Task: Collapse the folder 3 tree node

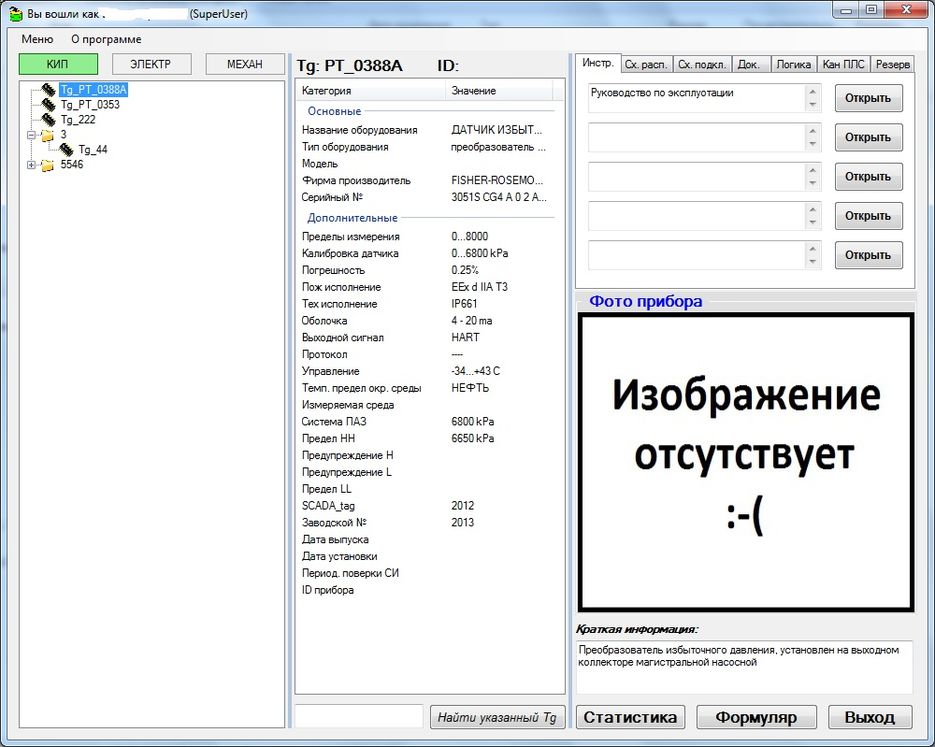Action: [31, 135]
